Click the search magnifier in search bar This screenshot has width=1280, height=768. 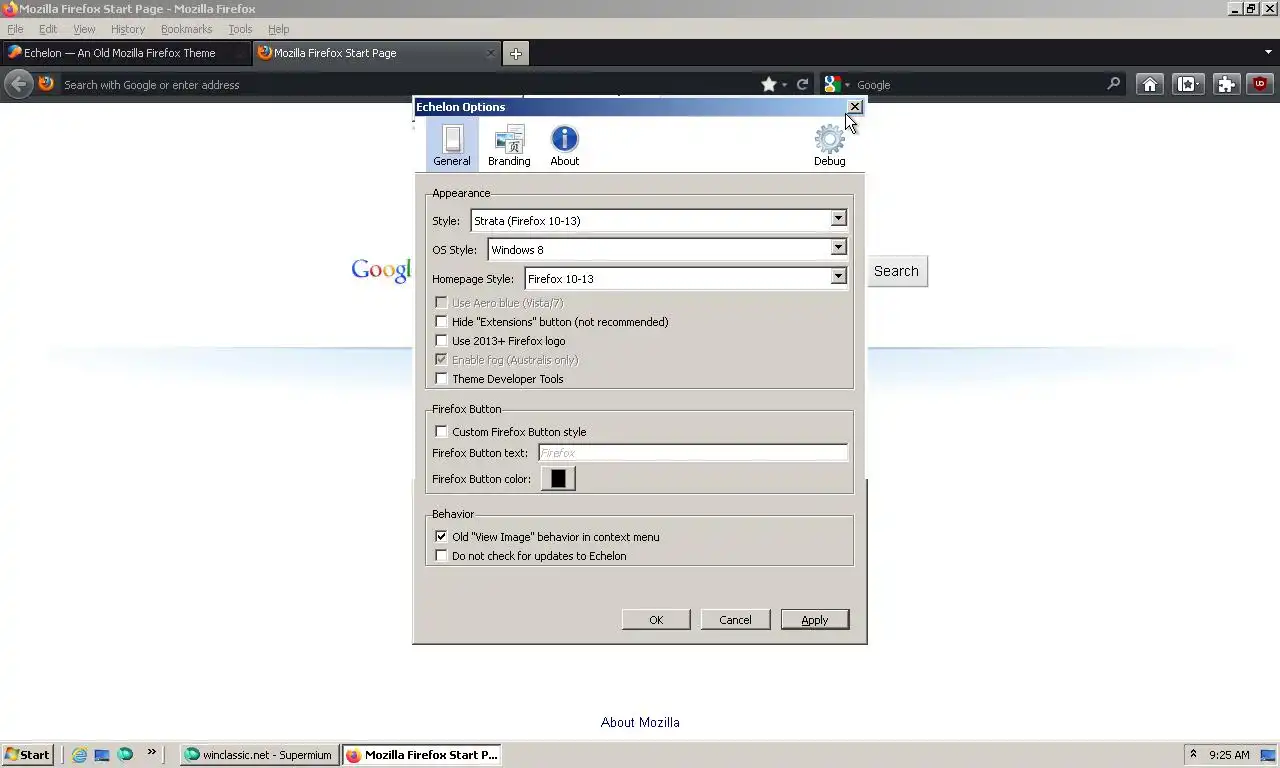(x=1113, y=84)
